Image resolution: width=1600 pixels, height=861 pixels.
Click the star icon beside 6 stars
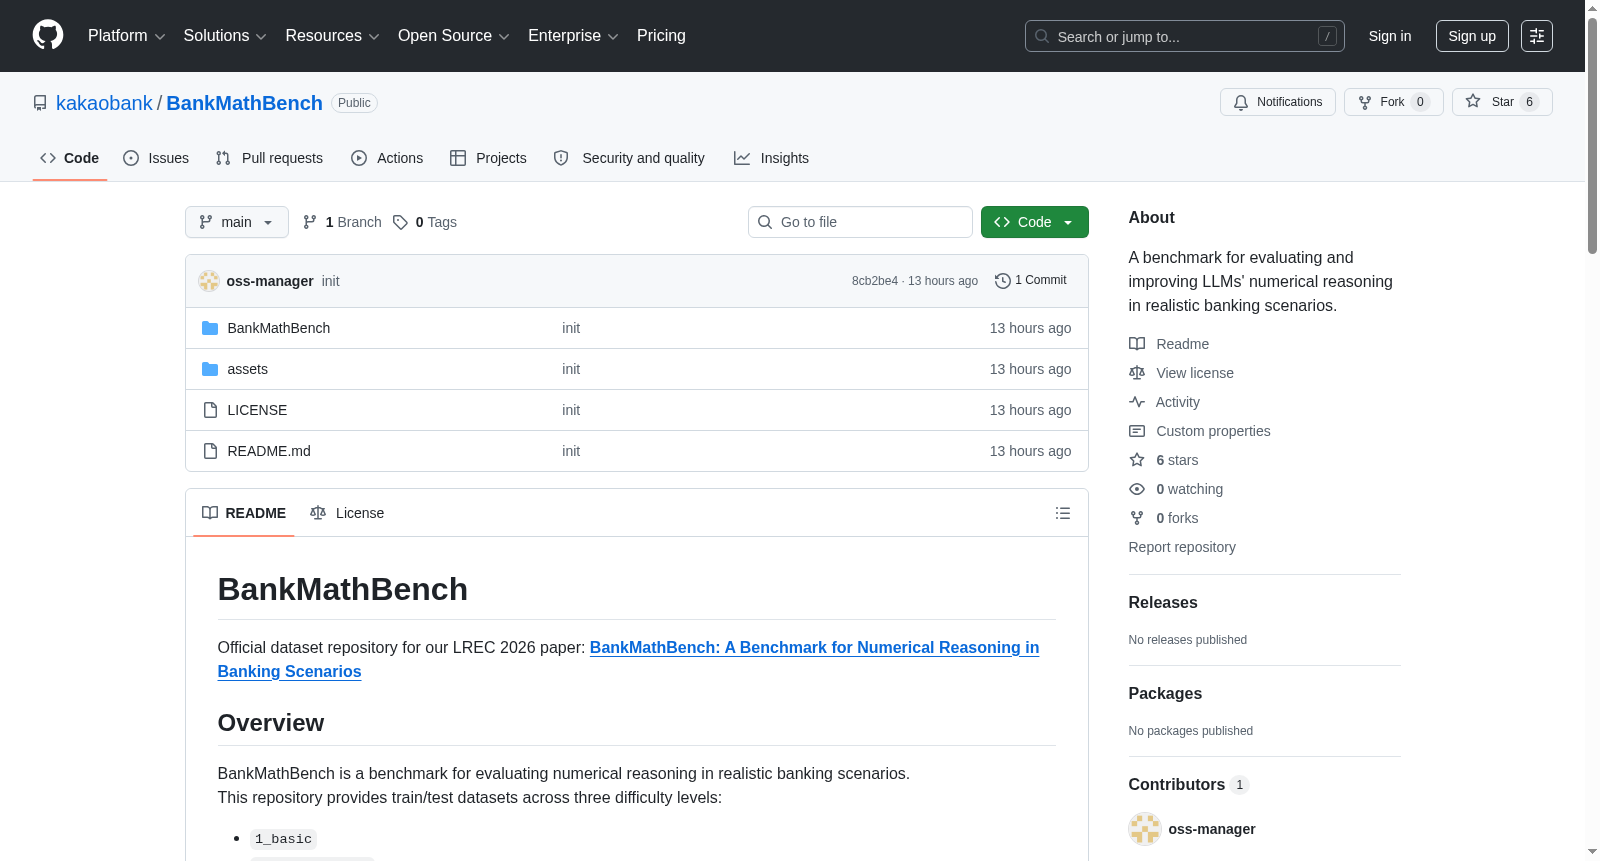coord(1137,460)
